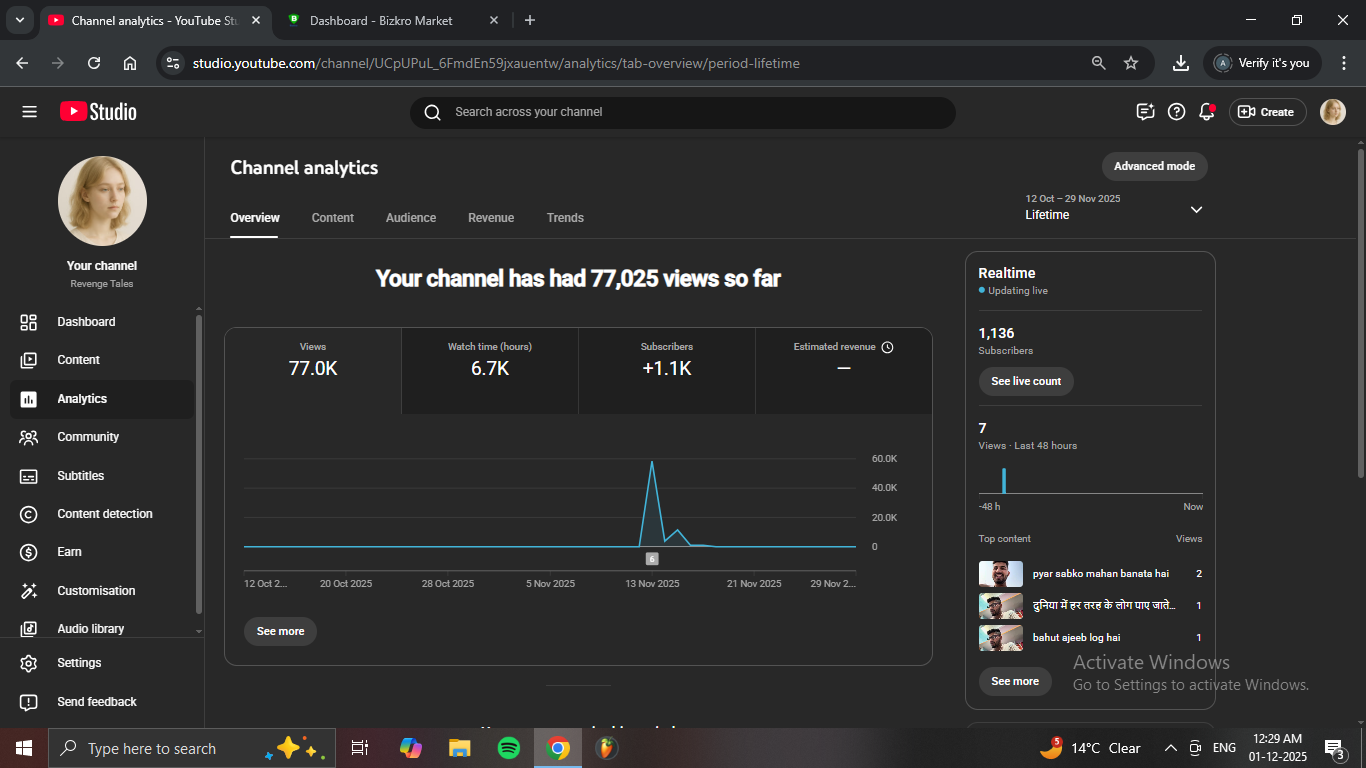Launch Spotify from the Windows taskbar

pos(508,748)
